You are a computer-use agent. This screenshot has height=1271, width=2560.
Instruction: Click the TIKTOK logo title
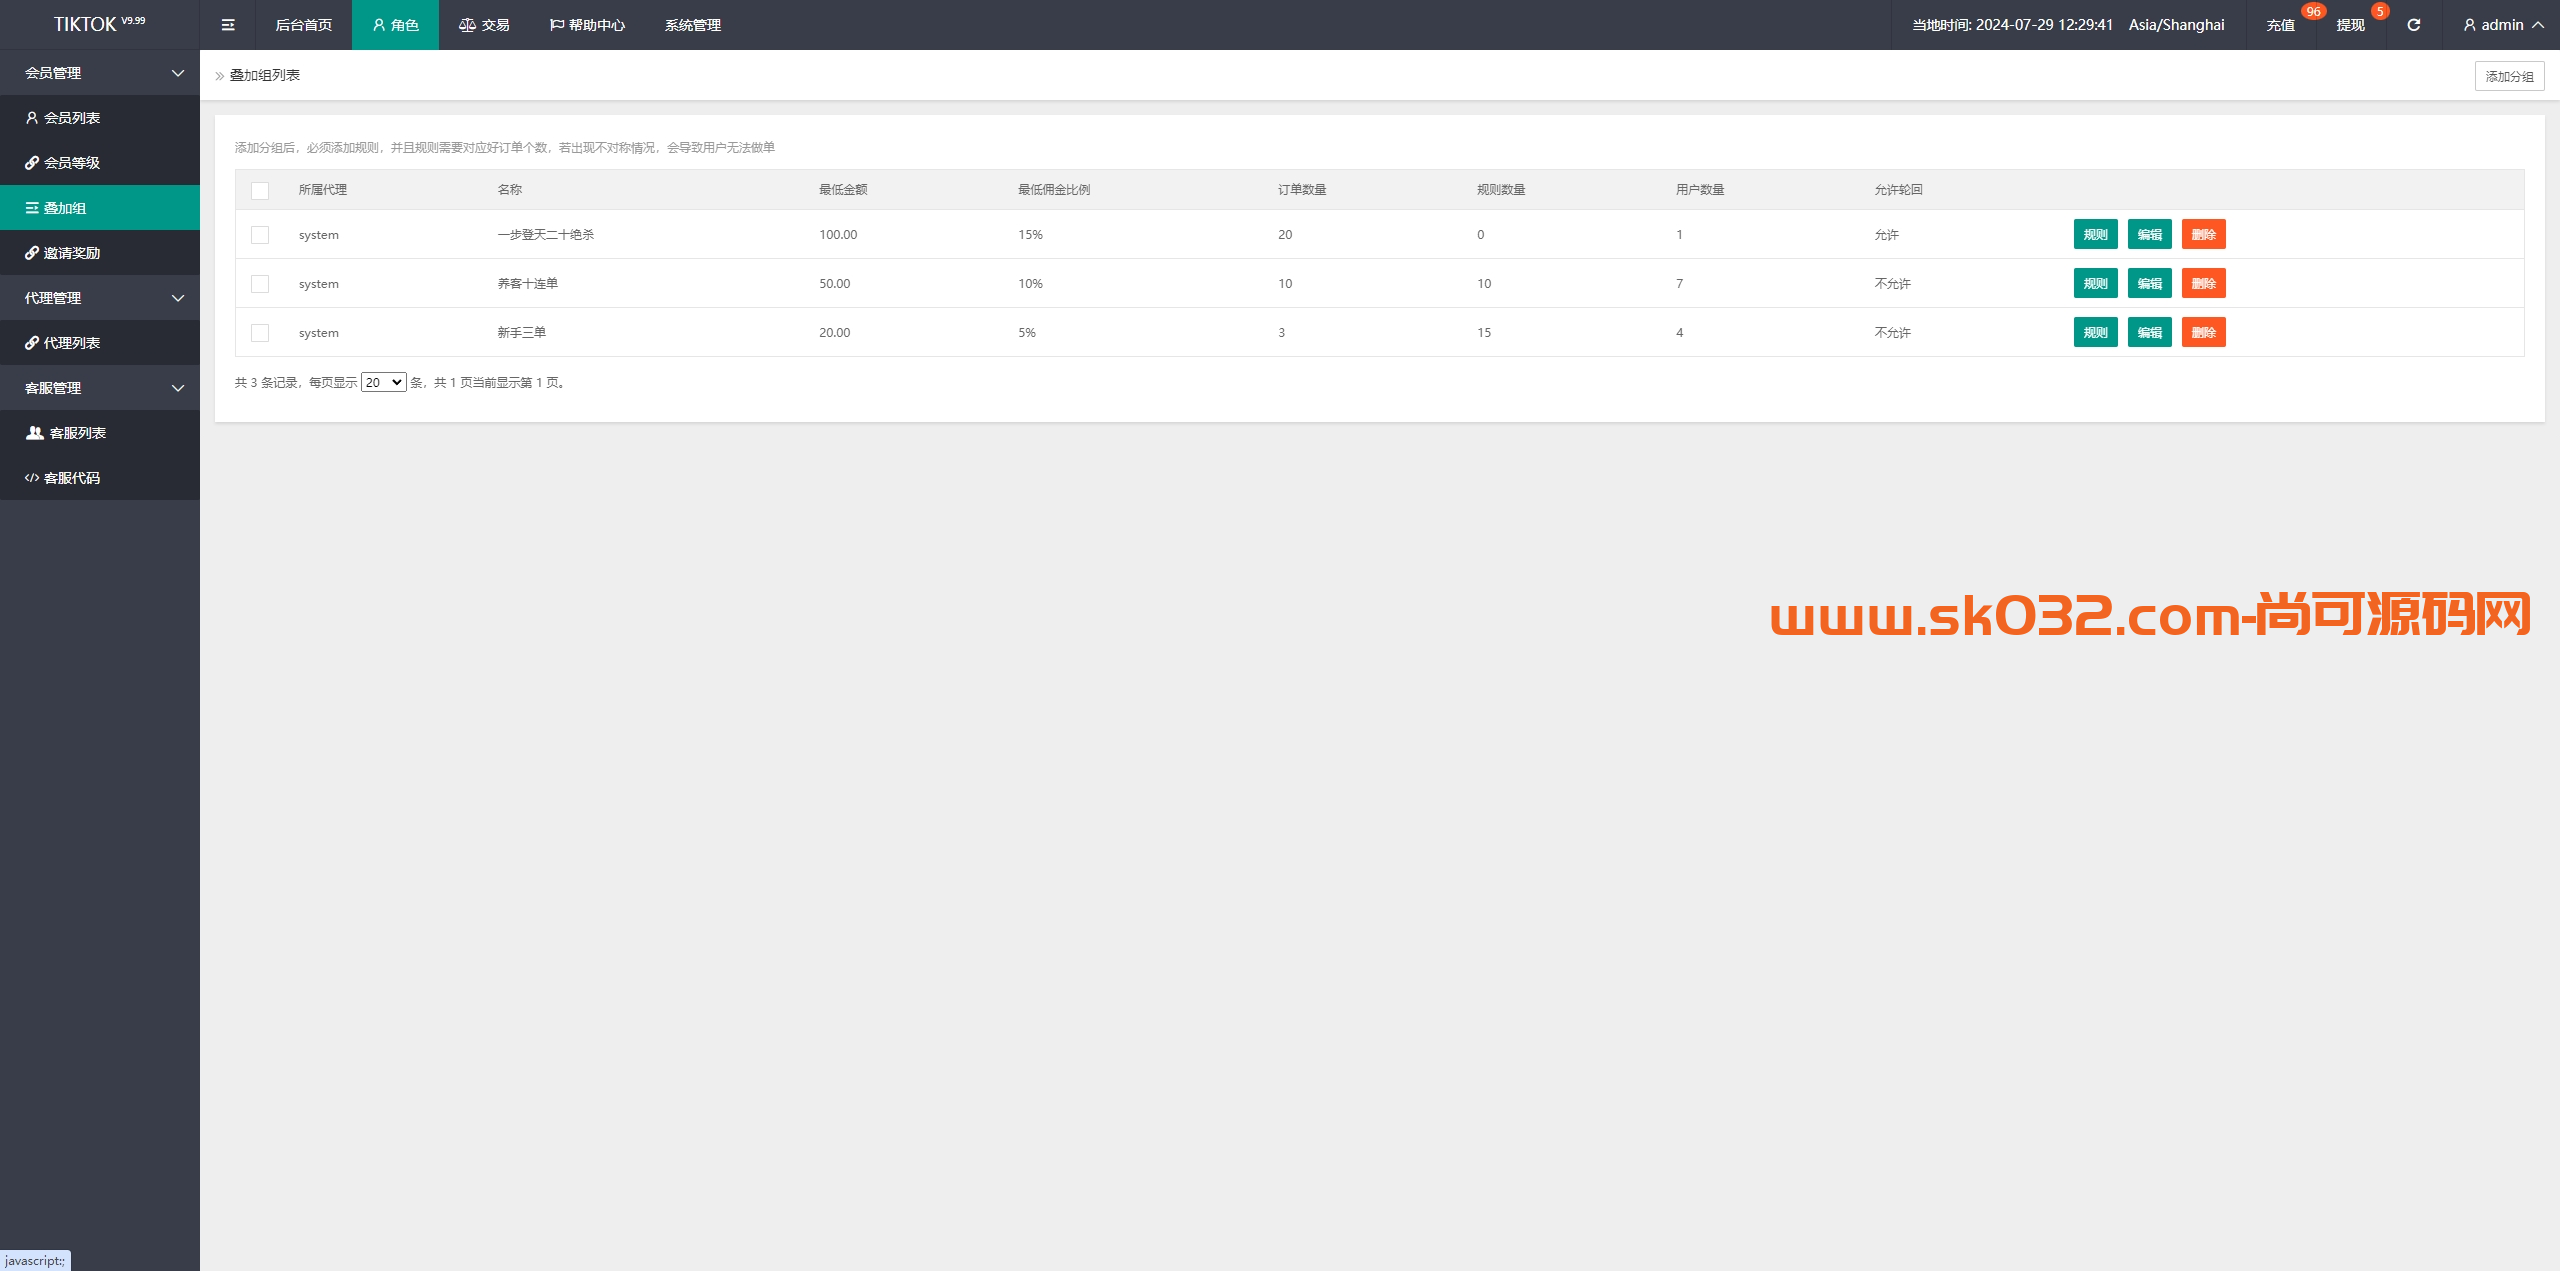click(99, 24)
